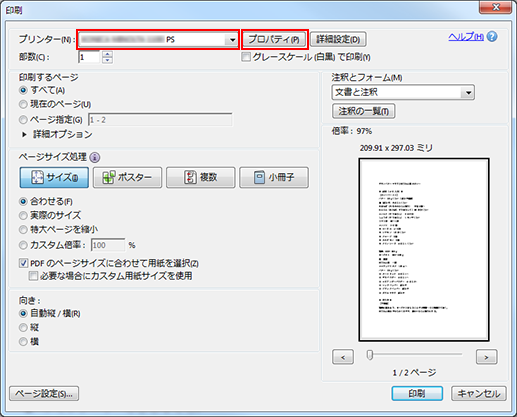
Task: Choose the ポスター poster layout button
Action: [x=127, y=177]
